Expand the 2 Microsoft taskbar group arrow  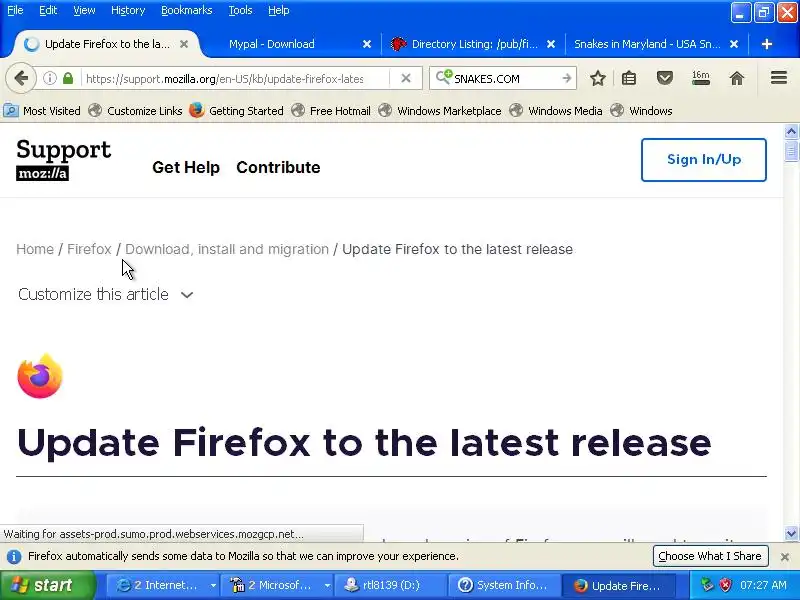click(327, 585)
